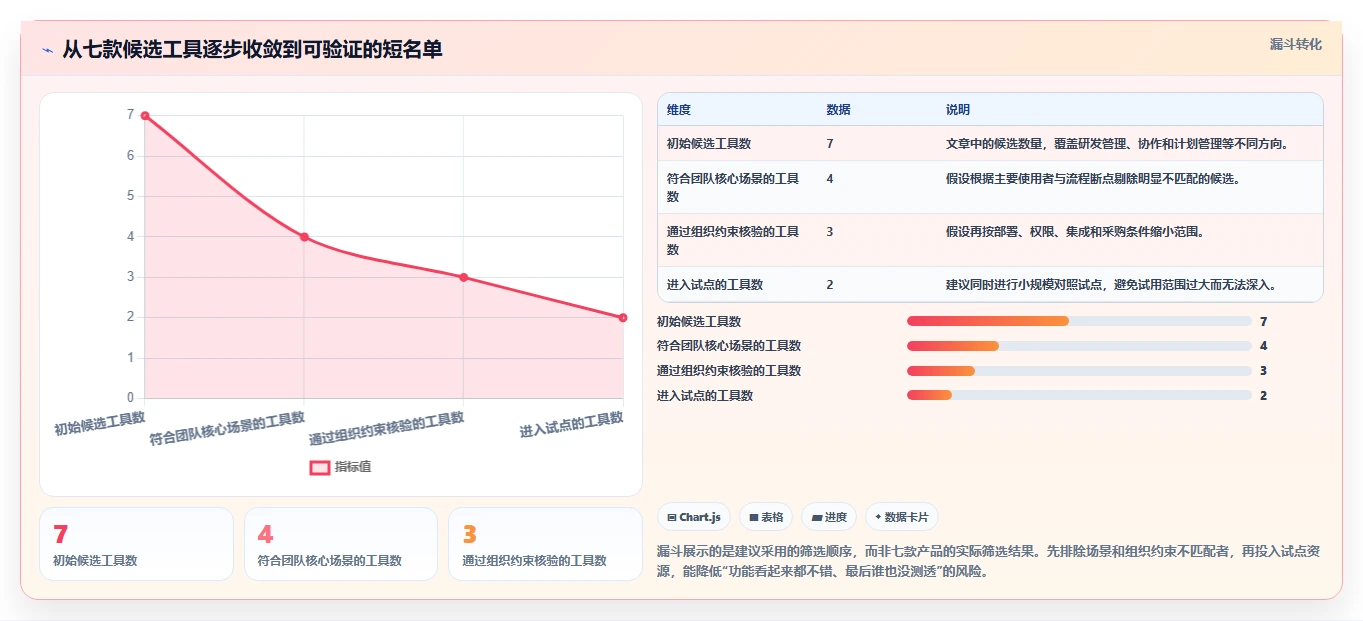Select the 初始候选工具数 table row label
Image resolution: width=1363 pixels, height=621 pixels.
tap(709, 144)
